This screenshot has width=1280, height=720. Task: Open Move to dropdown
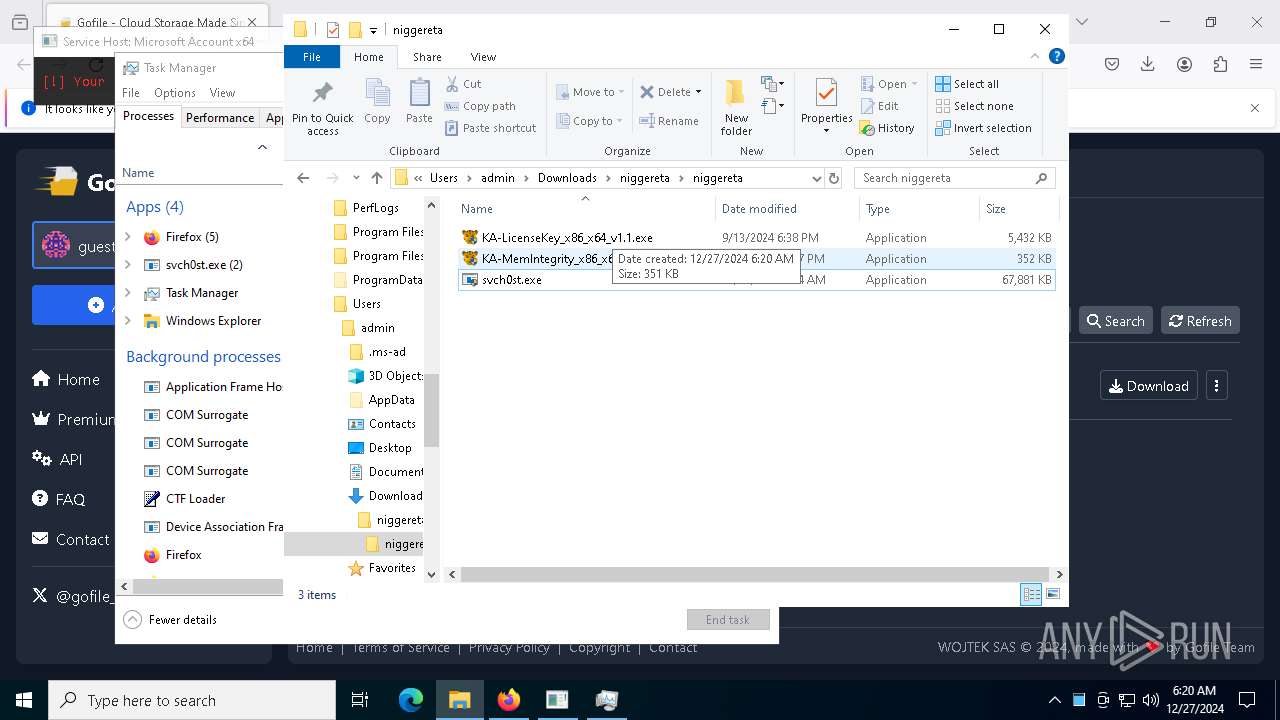point(590,92)
